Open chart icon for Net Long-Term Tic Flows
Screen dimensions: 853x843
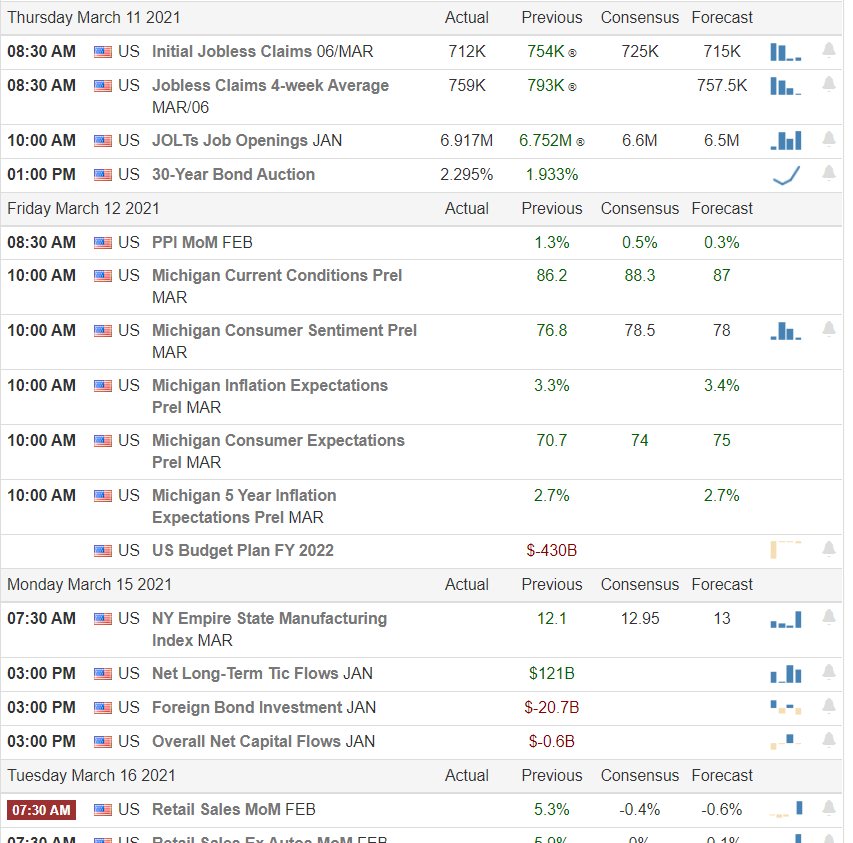(786, 674)
